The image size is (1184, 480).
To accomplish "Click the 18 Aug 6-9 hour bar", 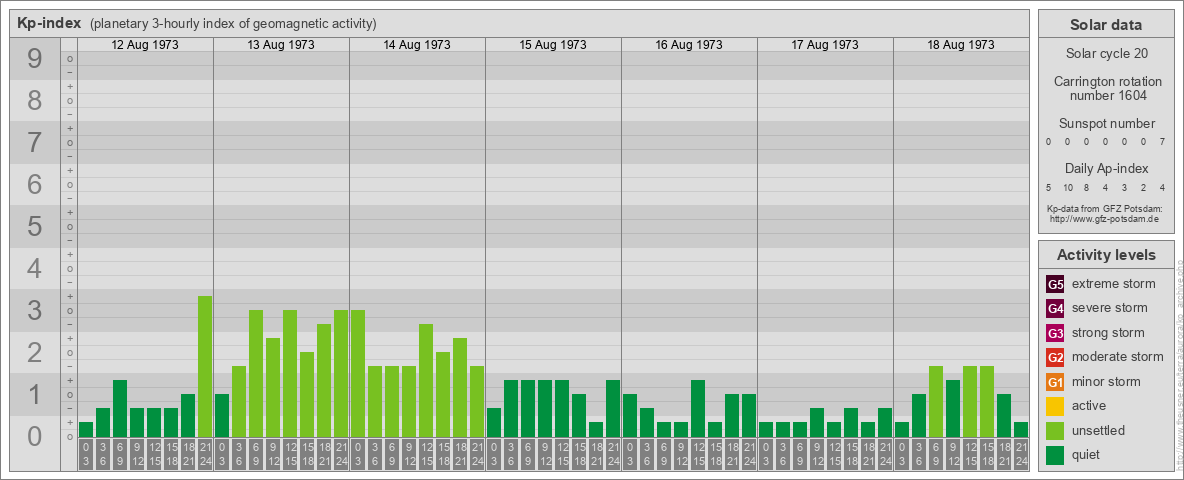I will pos(936,402).
